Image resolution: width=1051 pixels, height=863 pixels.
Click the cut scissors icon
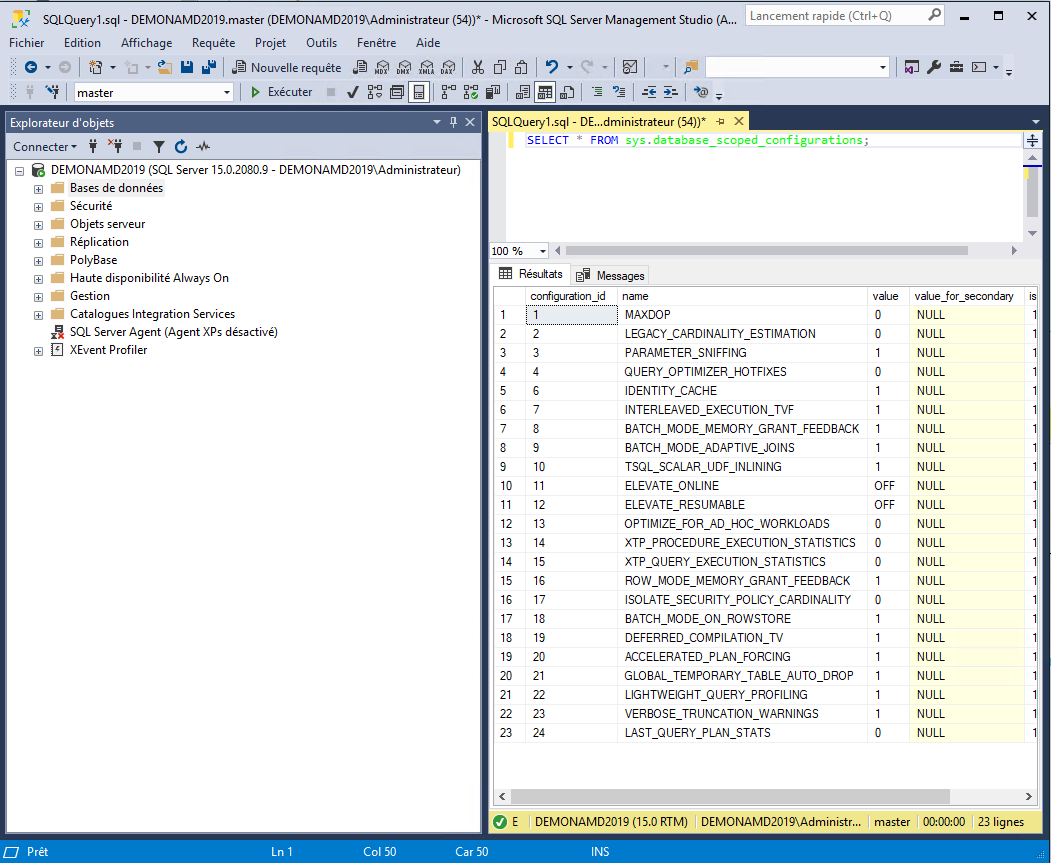[477, 67]
